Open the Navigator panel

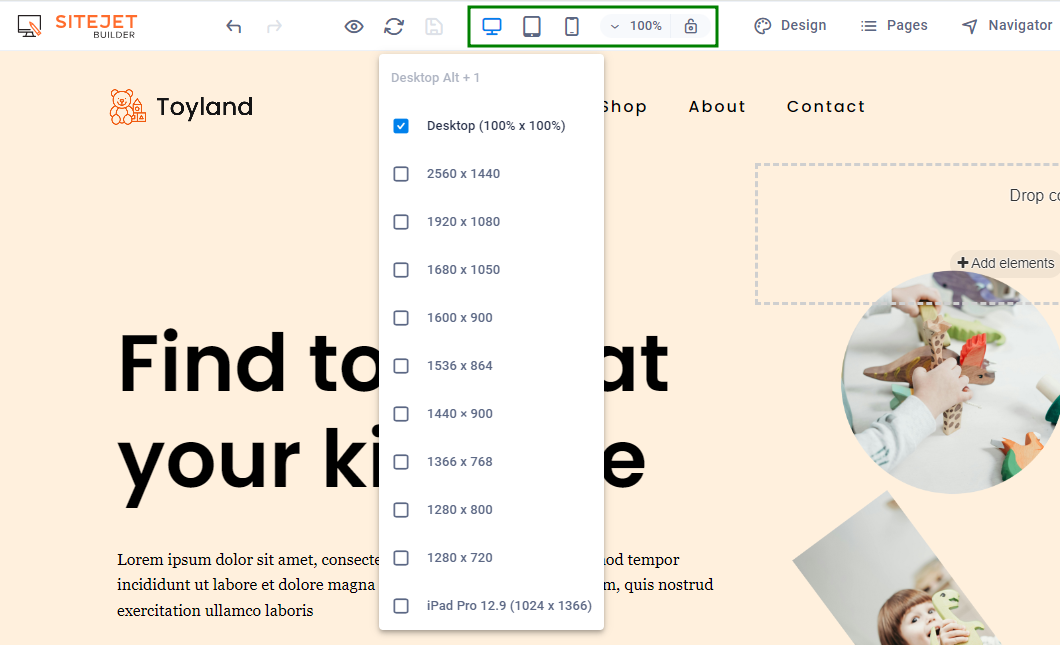[1007, 26]
